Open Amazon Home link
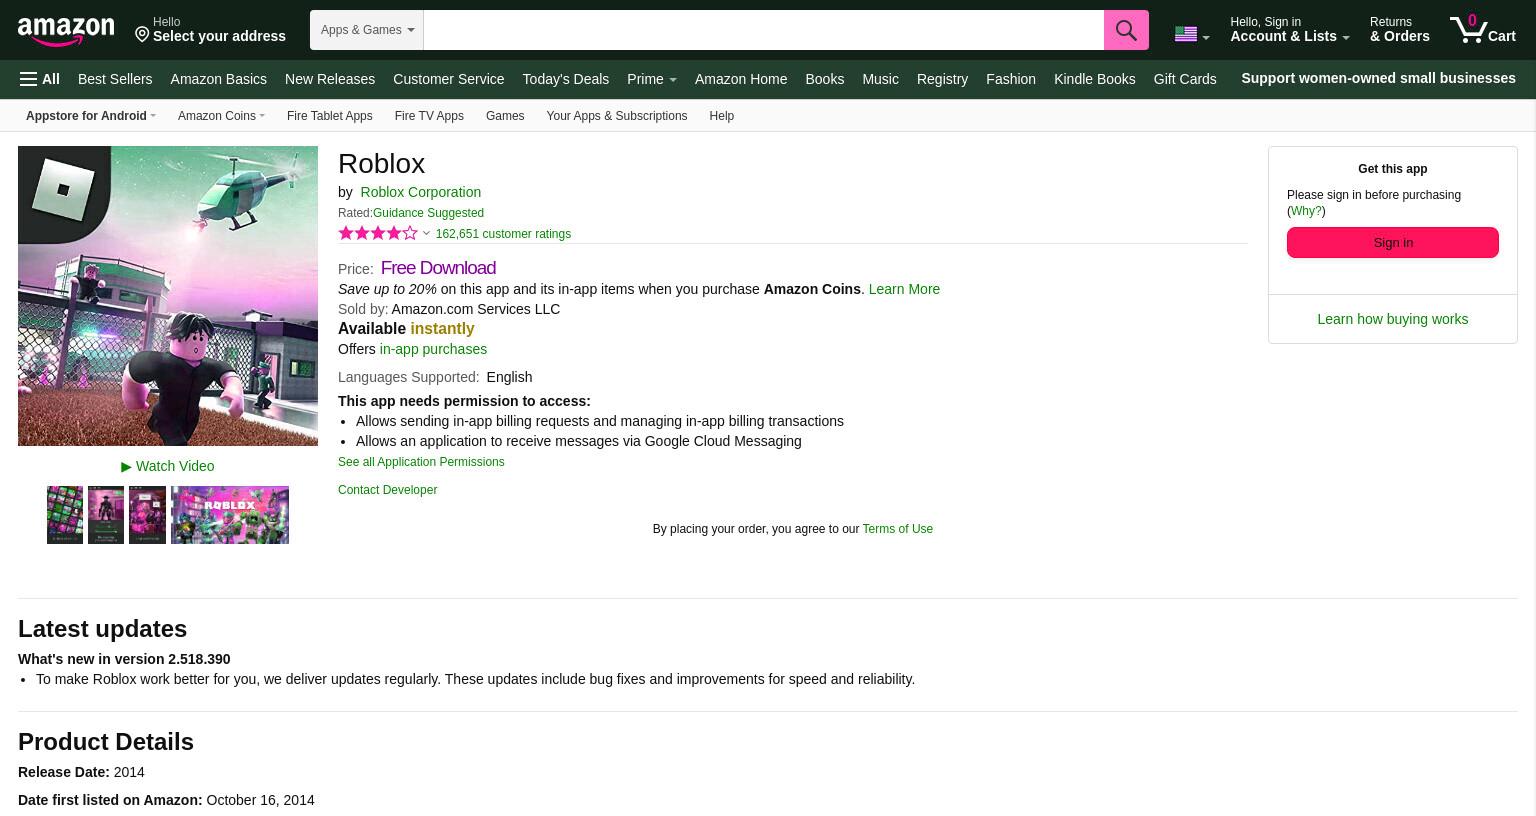This screenshot has width=1536, height=816. pyautogui.click(x=741, y=79)
